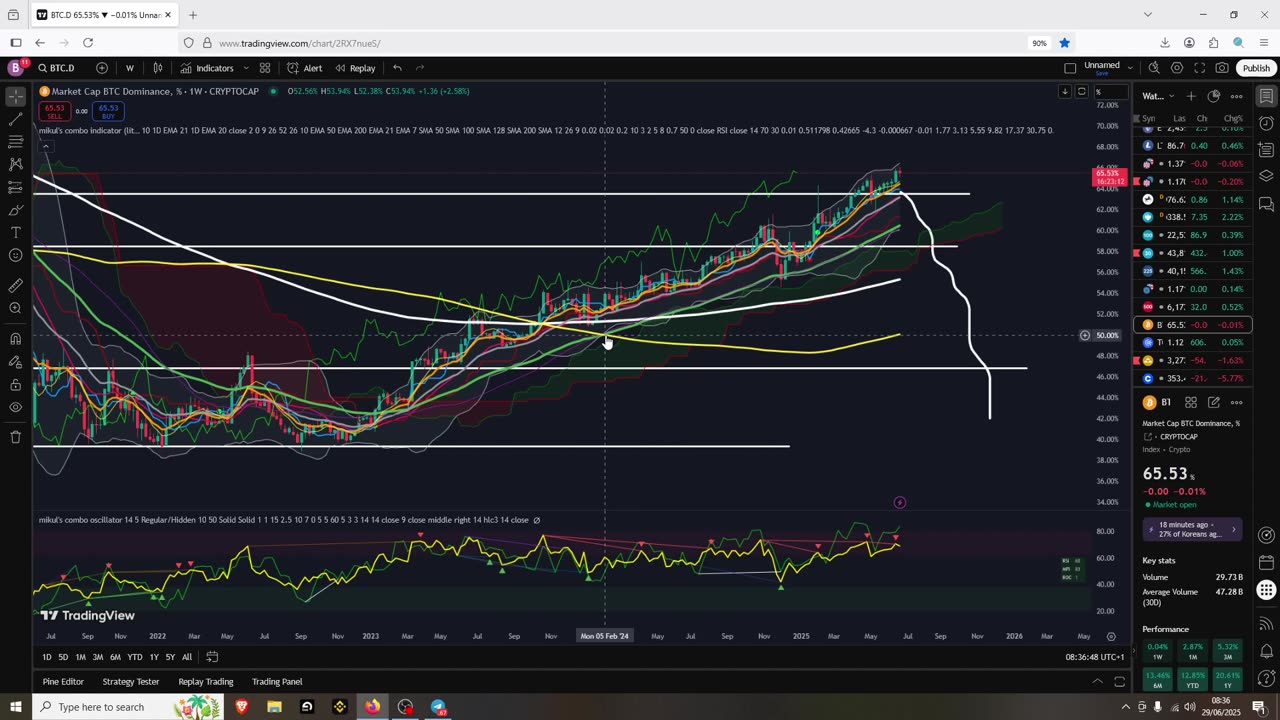
Task: Open the object tree layers panel
Action: 1266,176
